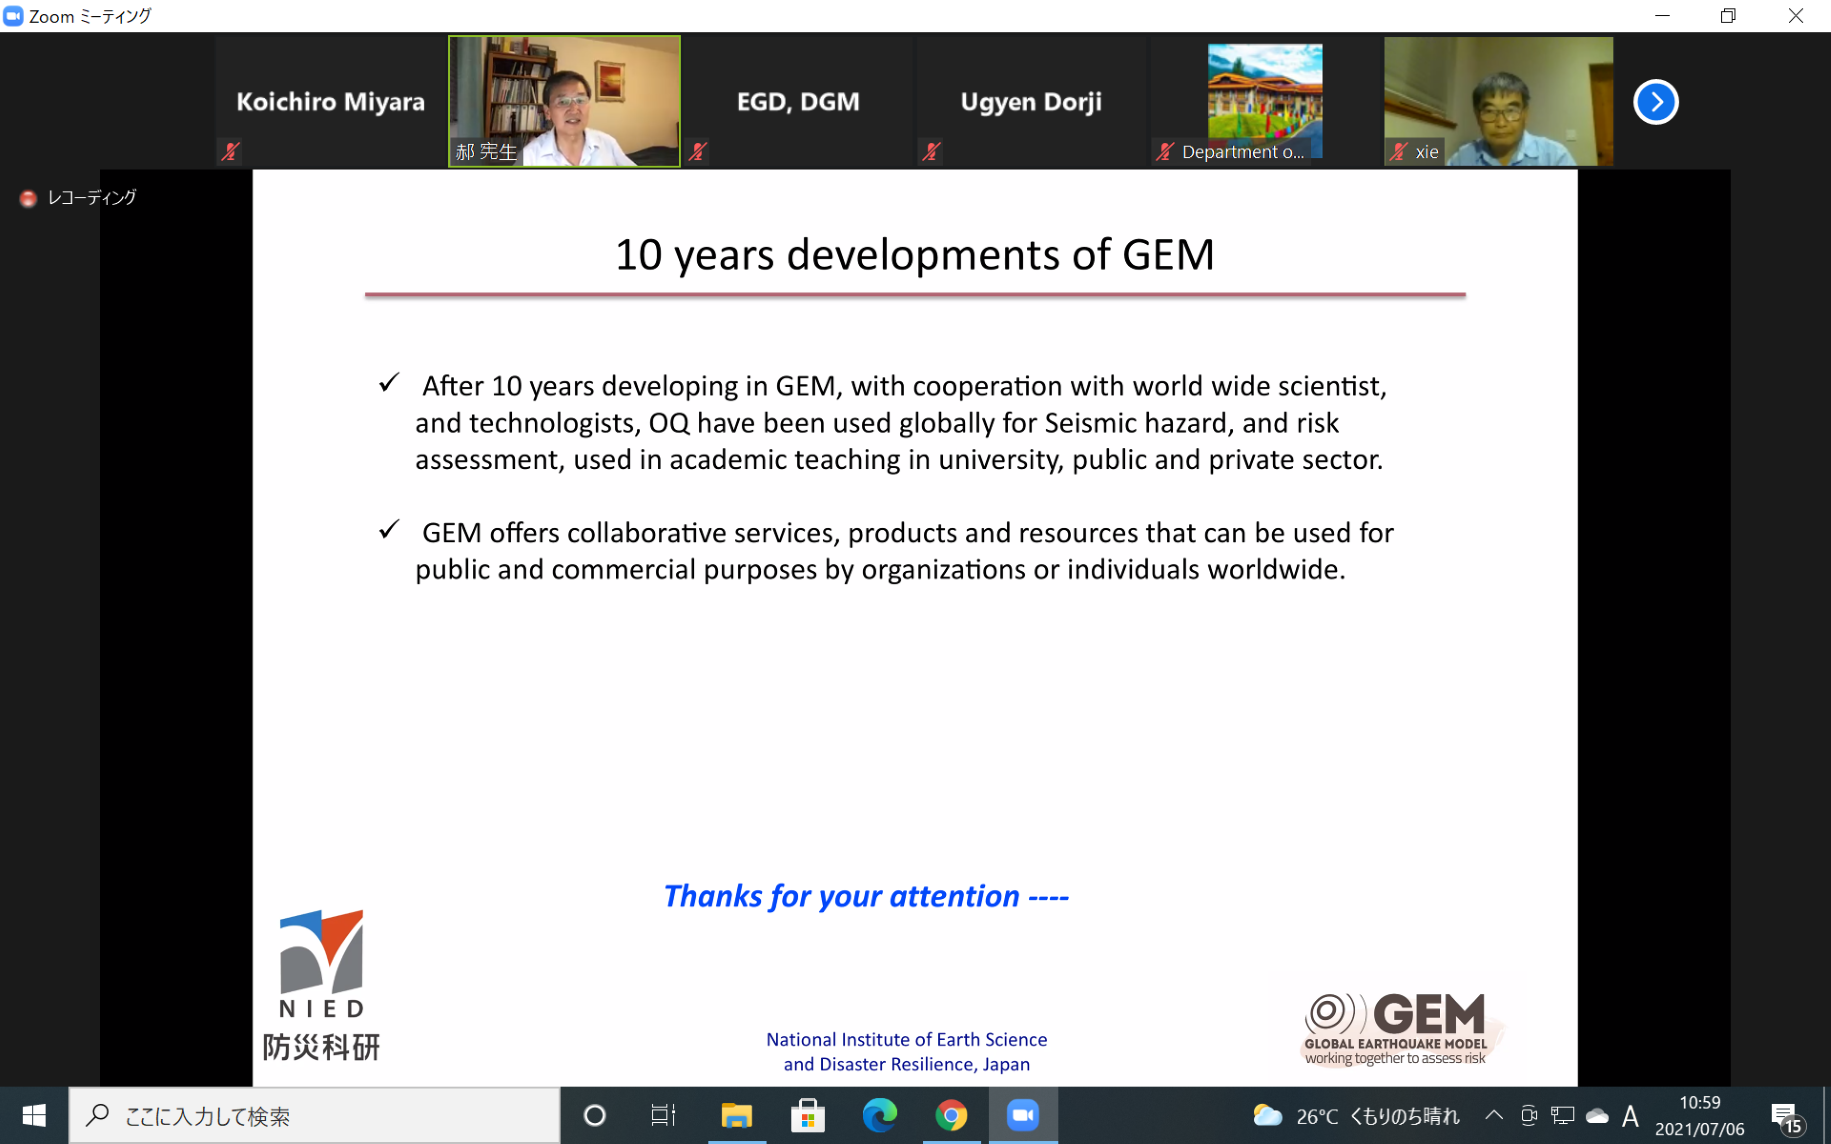This screenshot has width=1831, height=1144.
Task: Show next participants with the blue arrow
Action: (1655, 102)
